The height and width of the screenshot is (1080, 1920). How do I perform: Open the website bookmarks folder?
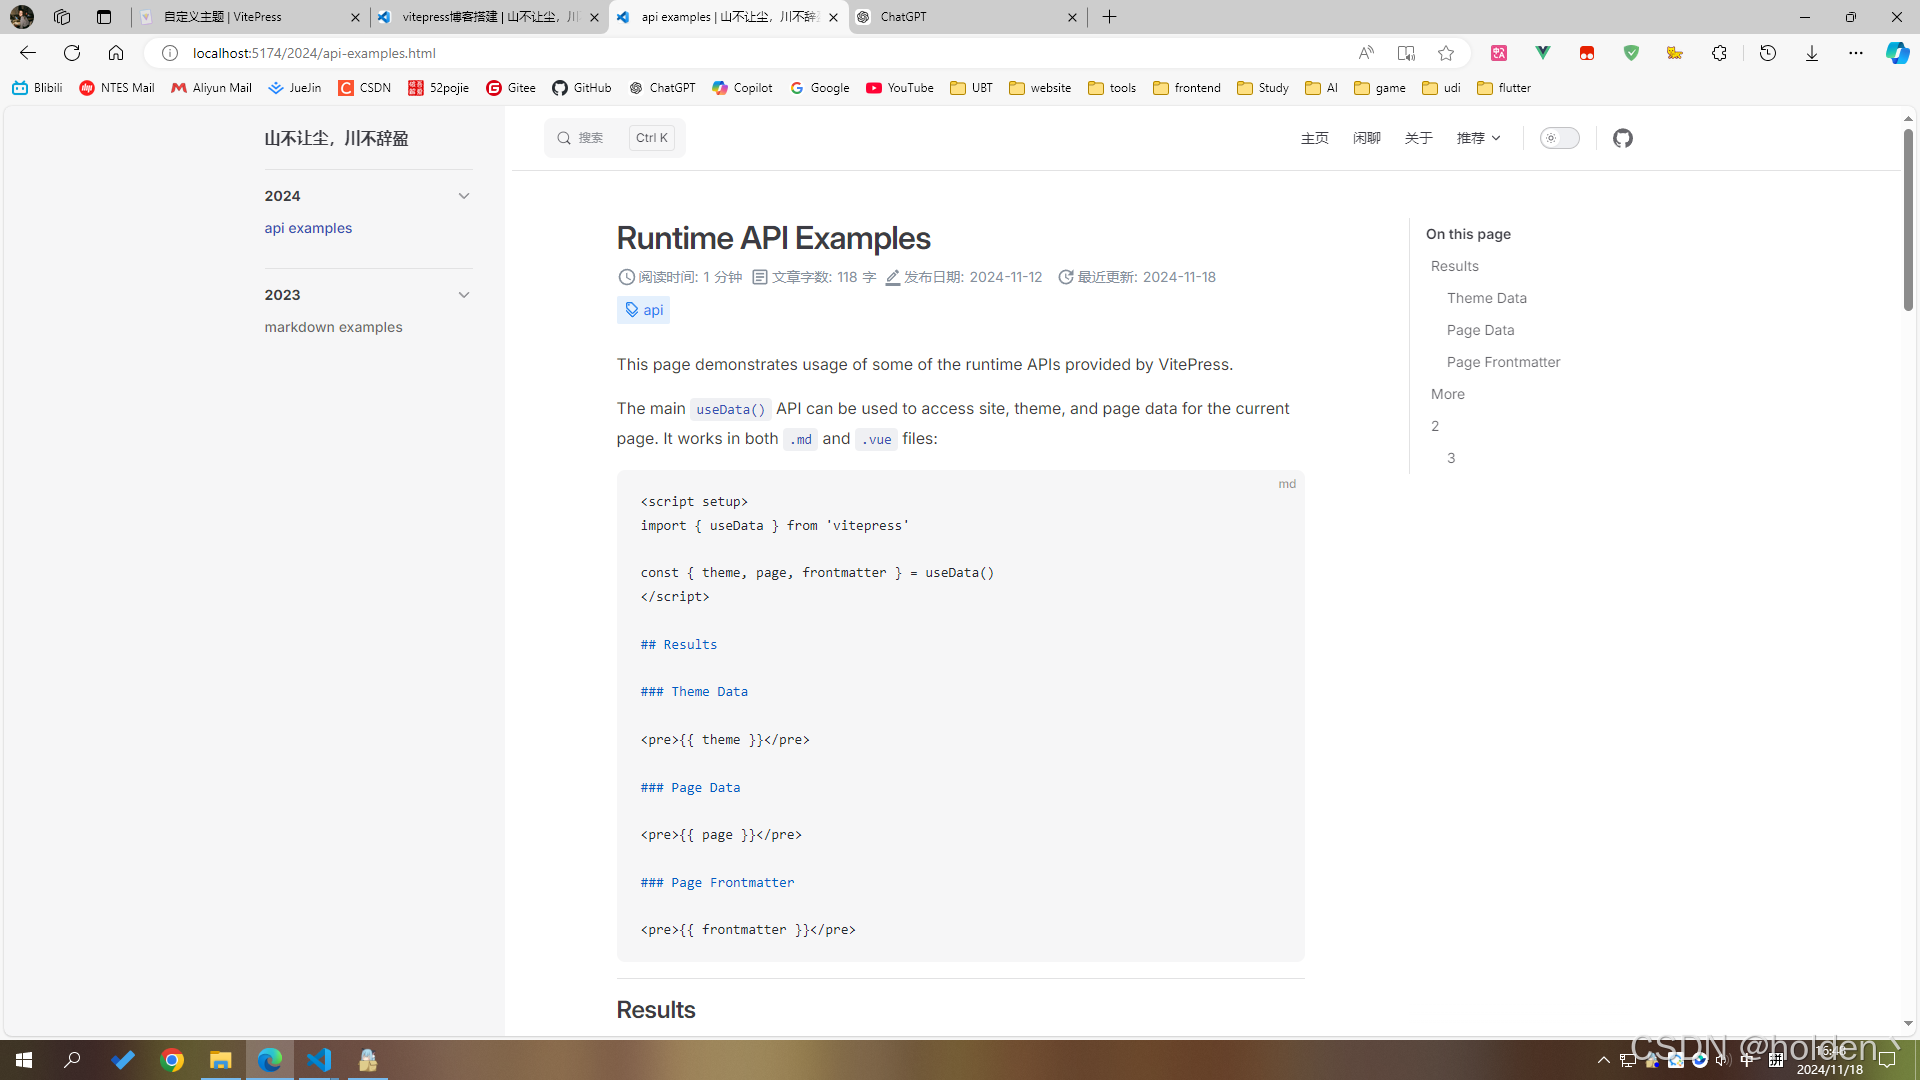(1040, 88)
